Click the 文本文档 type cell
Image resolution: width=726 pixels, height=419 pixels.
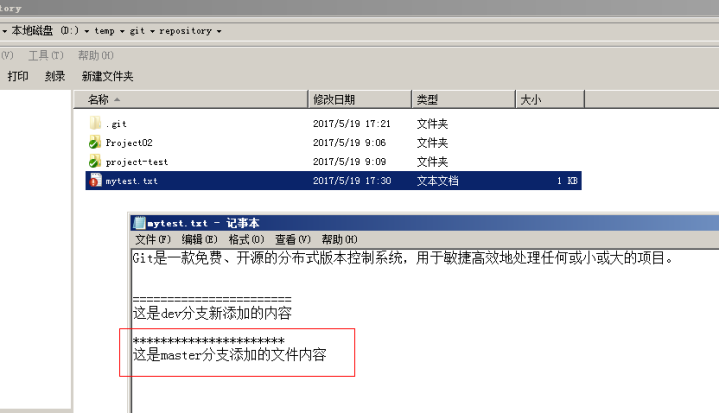coord(438,181)
